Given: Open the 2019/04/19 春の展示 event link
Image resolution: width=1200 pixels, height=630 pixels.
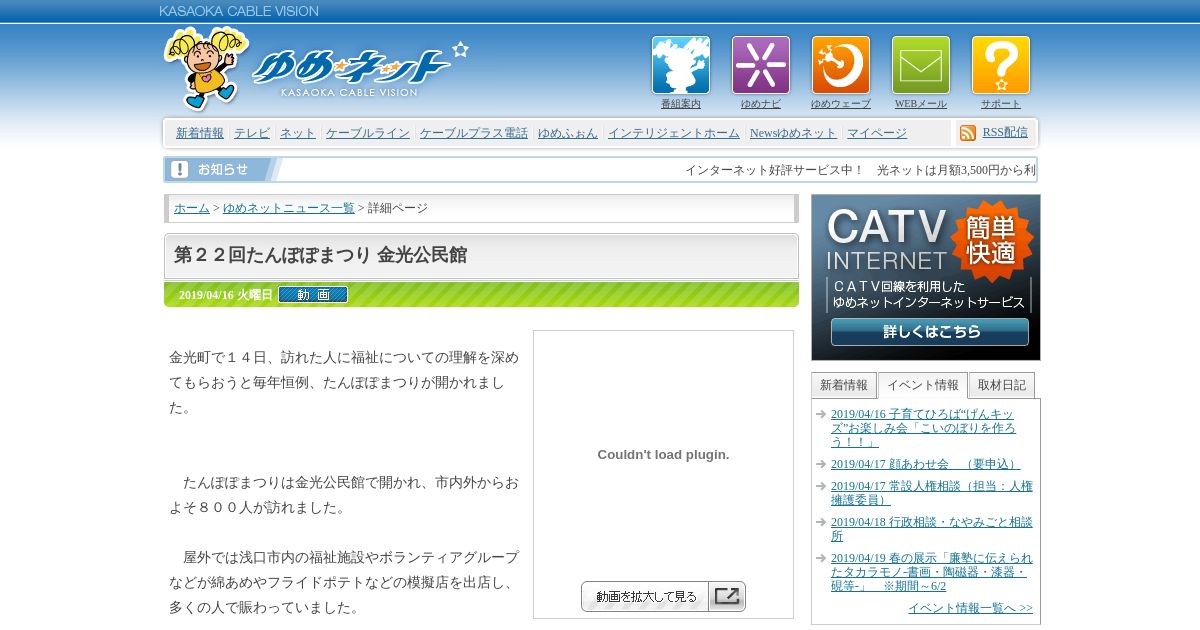Looking at the screenshot, I should click(932, 572).
